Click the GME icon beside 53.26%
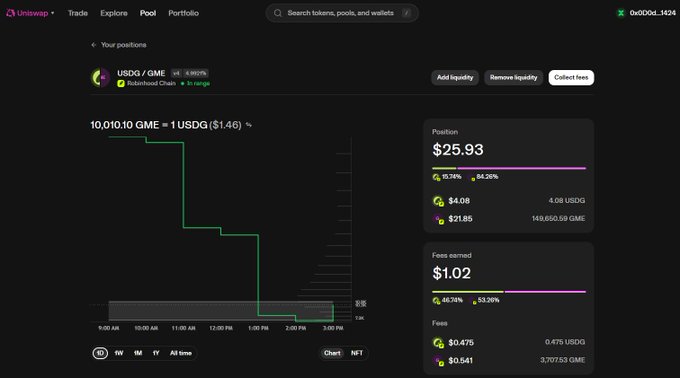 click(473, 301)
